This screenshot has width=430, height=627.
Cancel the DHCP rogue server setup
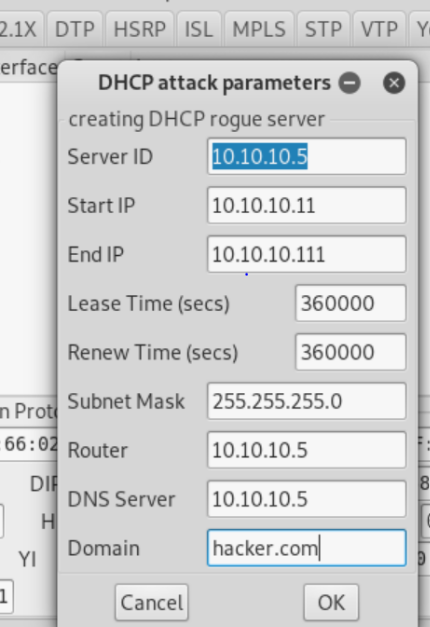pos(152,603)
